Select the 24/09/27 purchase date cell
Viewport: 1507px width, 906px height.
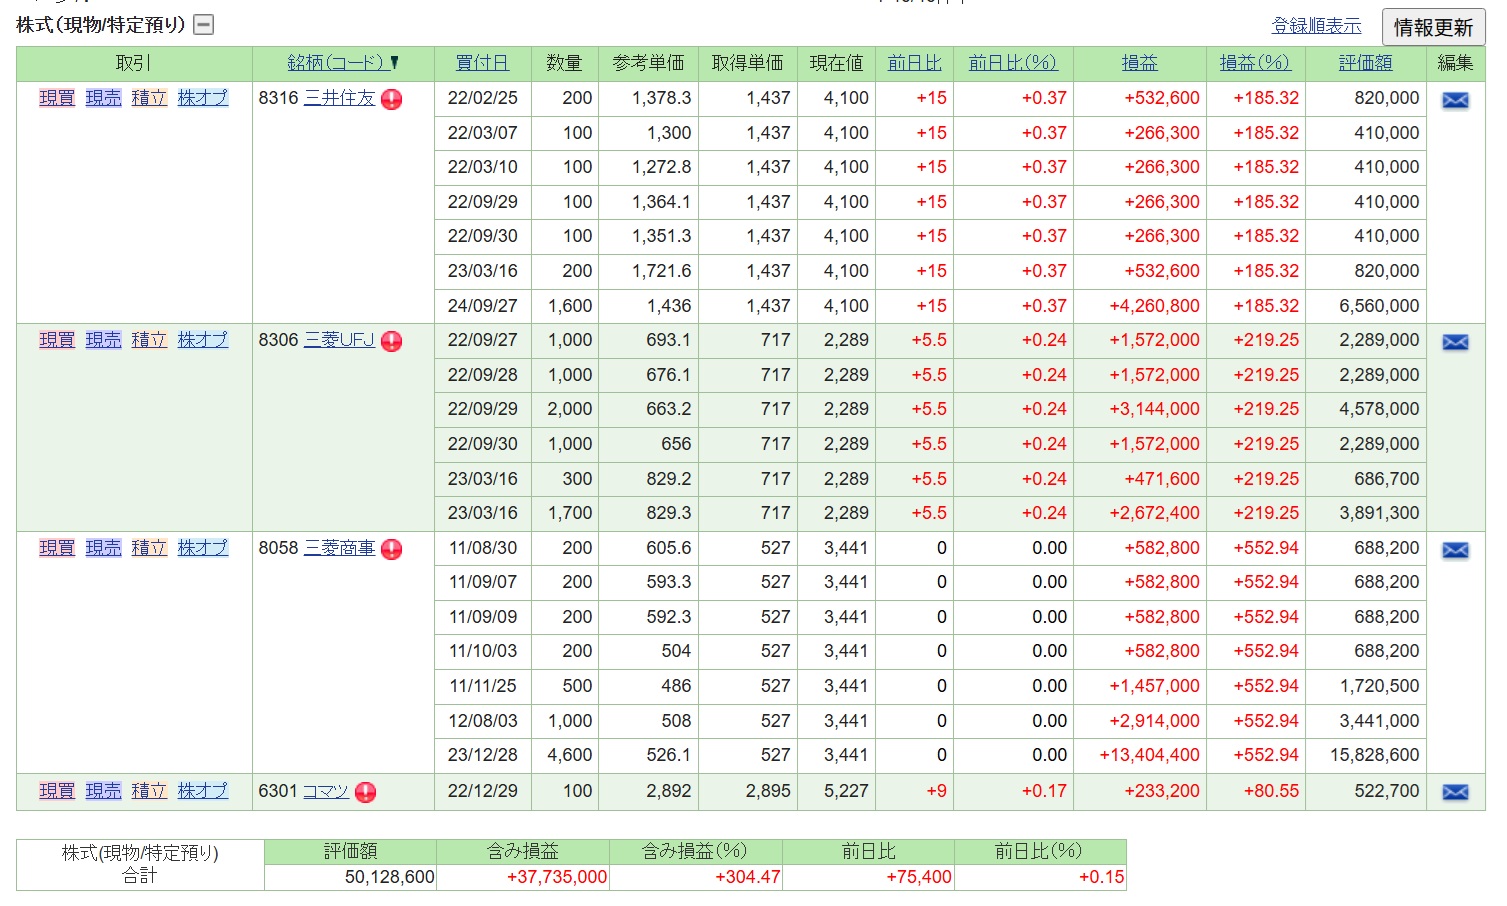pos(483,306)
